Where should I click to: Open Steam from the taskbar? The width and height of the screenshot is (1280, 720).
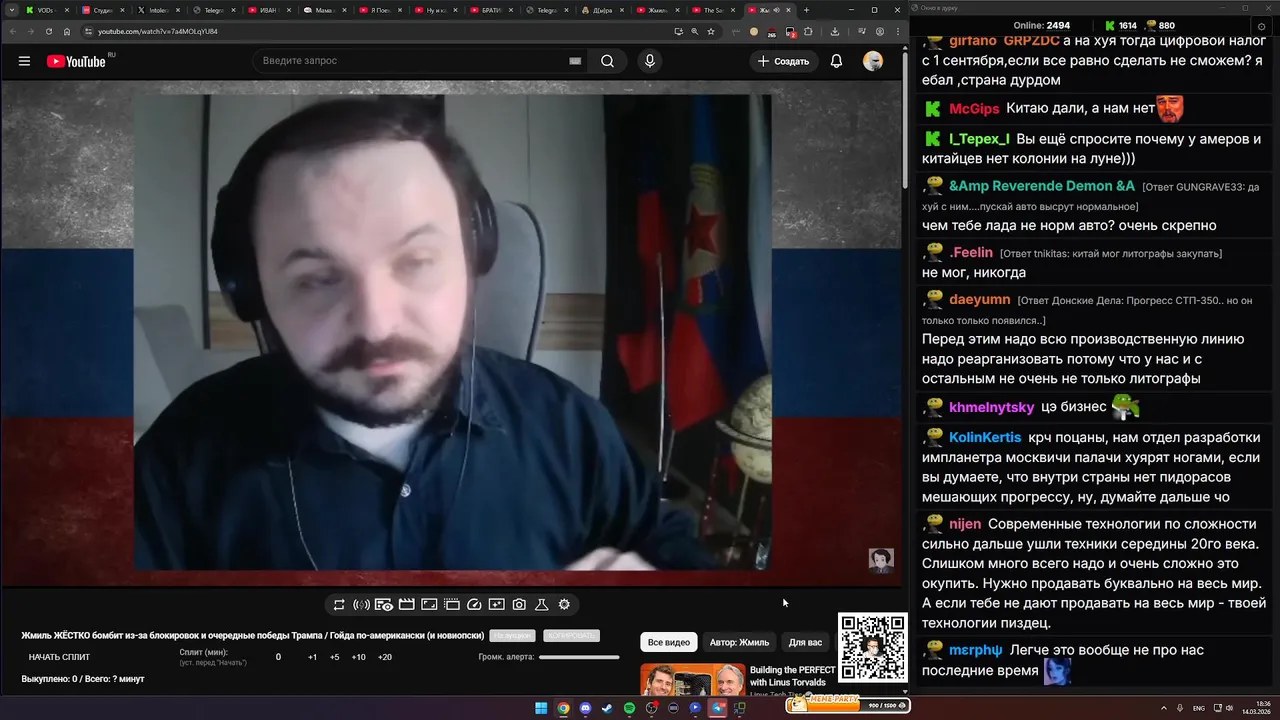pos(607,708)
